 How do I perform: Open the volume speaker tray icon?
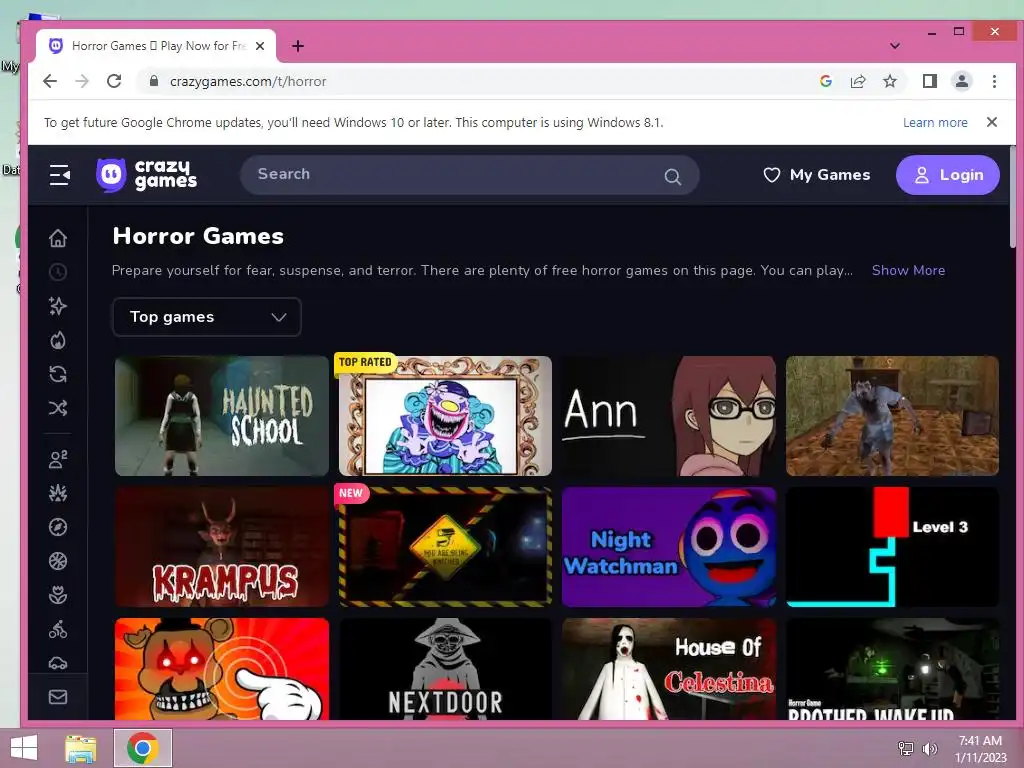(x=929, y=749)
